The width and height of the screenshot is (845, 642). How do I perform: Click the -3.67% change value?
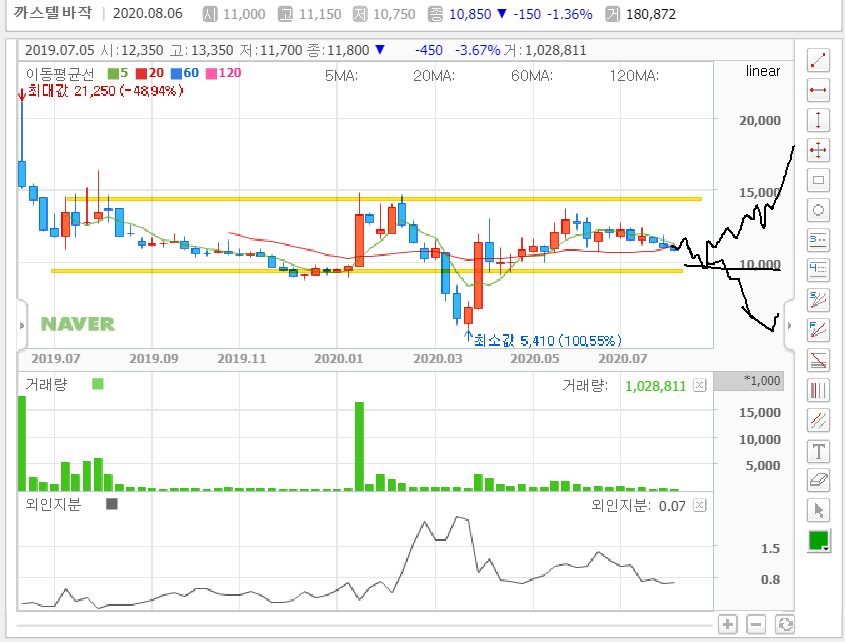coord(477,50)
